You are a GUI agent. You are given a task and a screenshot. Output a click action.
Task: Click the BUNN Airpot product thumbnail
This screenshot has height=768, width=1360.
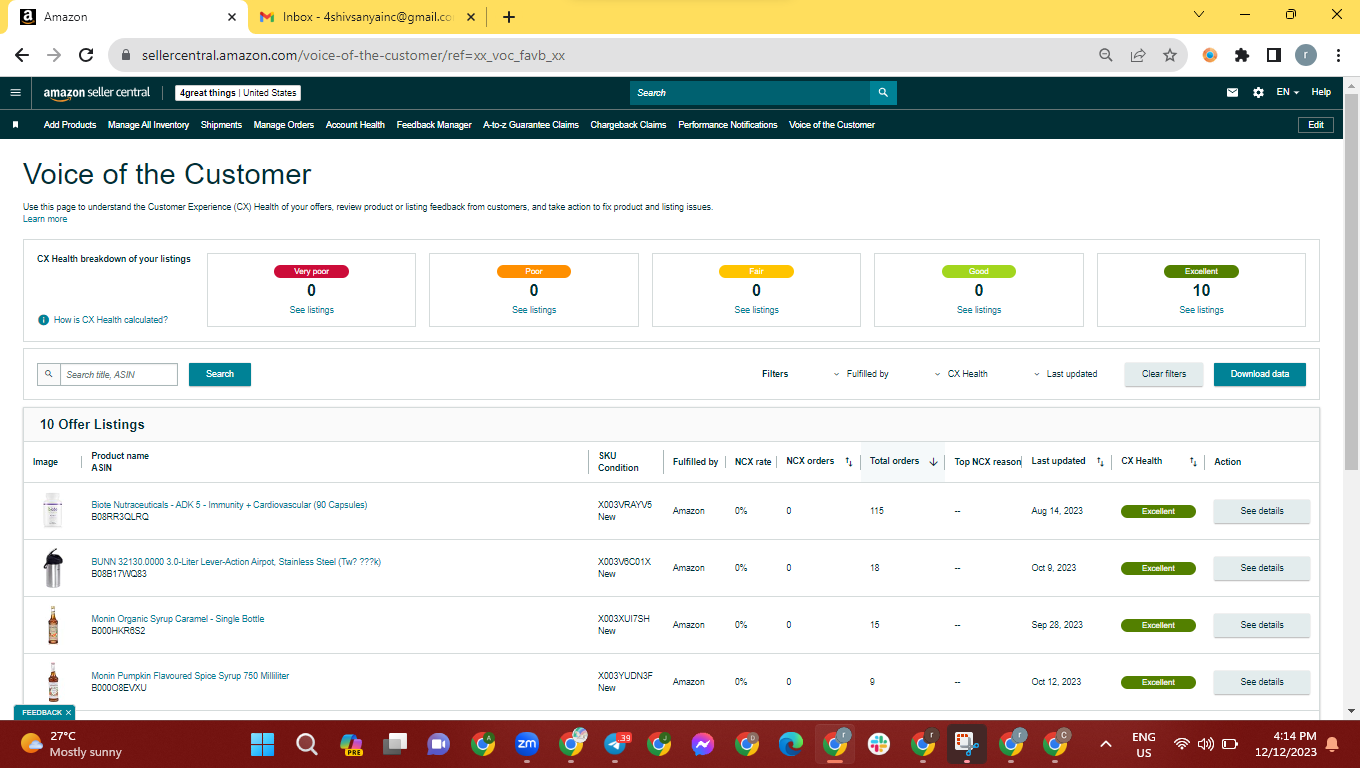point(53,568)
